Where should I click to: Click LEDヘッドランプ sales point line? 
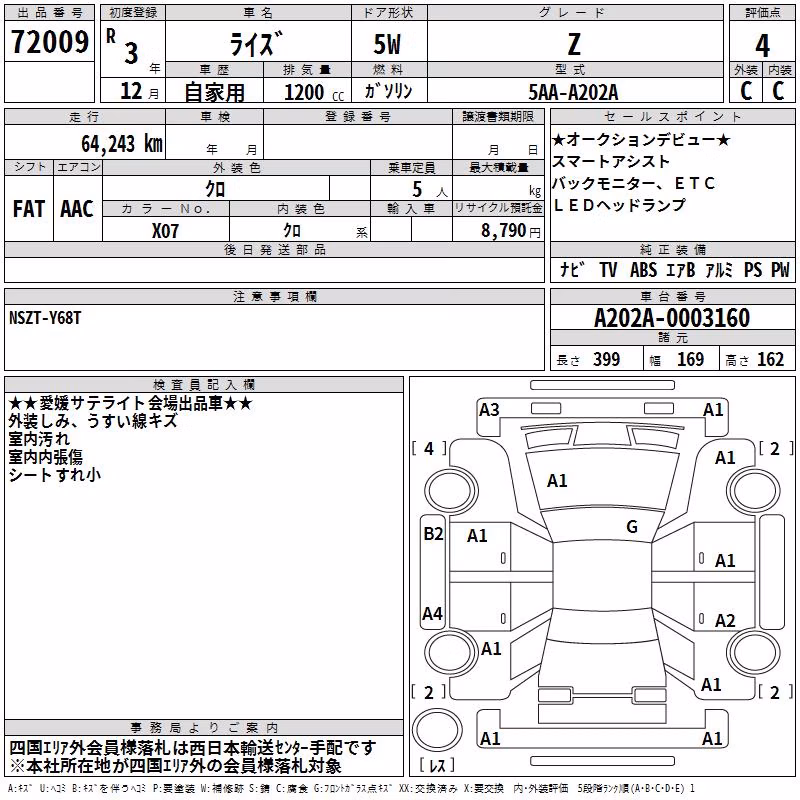pos(619,205)
